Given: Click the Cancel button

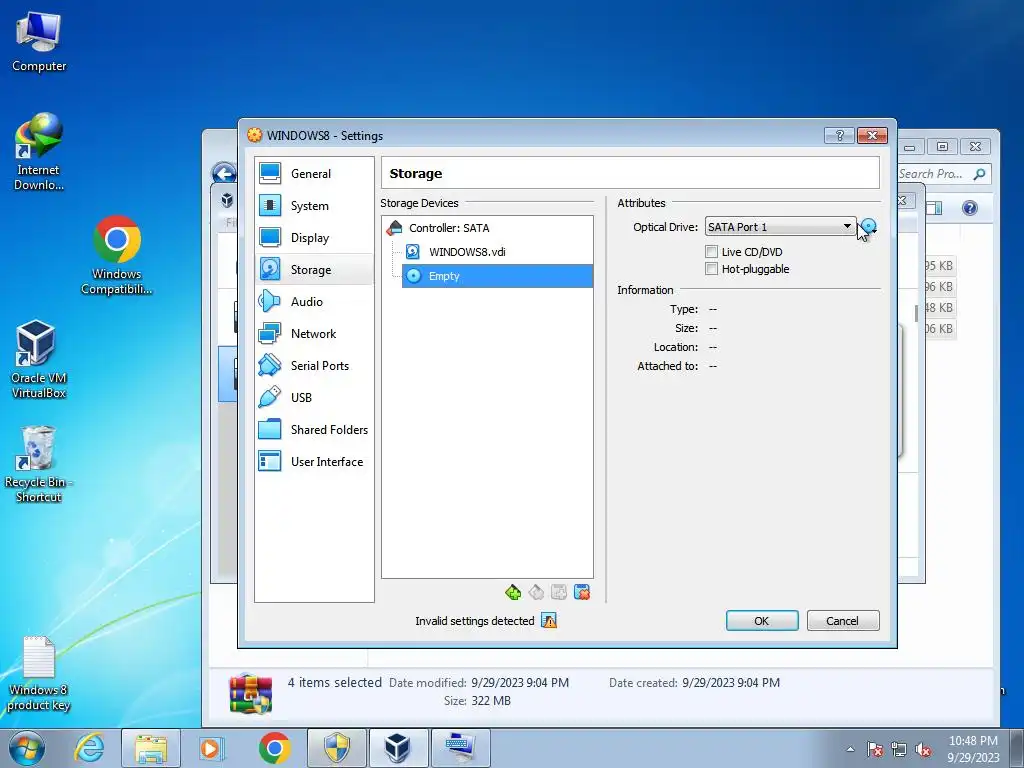Looking at the screenshot, I should pos(843,621).
